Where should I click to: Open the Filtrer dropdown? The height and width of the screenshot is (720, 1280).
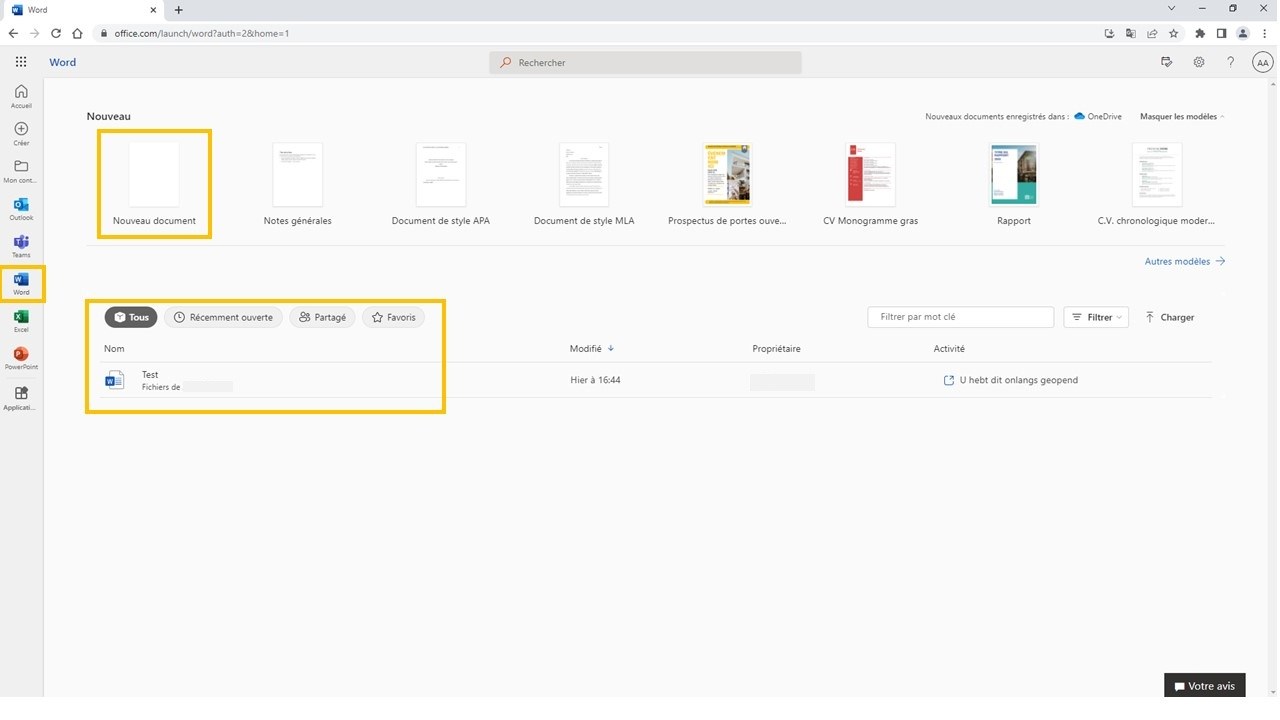[x=1096, y=317]
